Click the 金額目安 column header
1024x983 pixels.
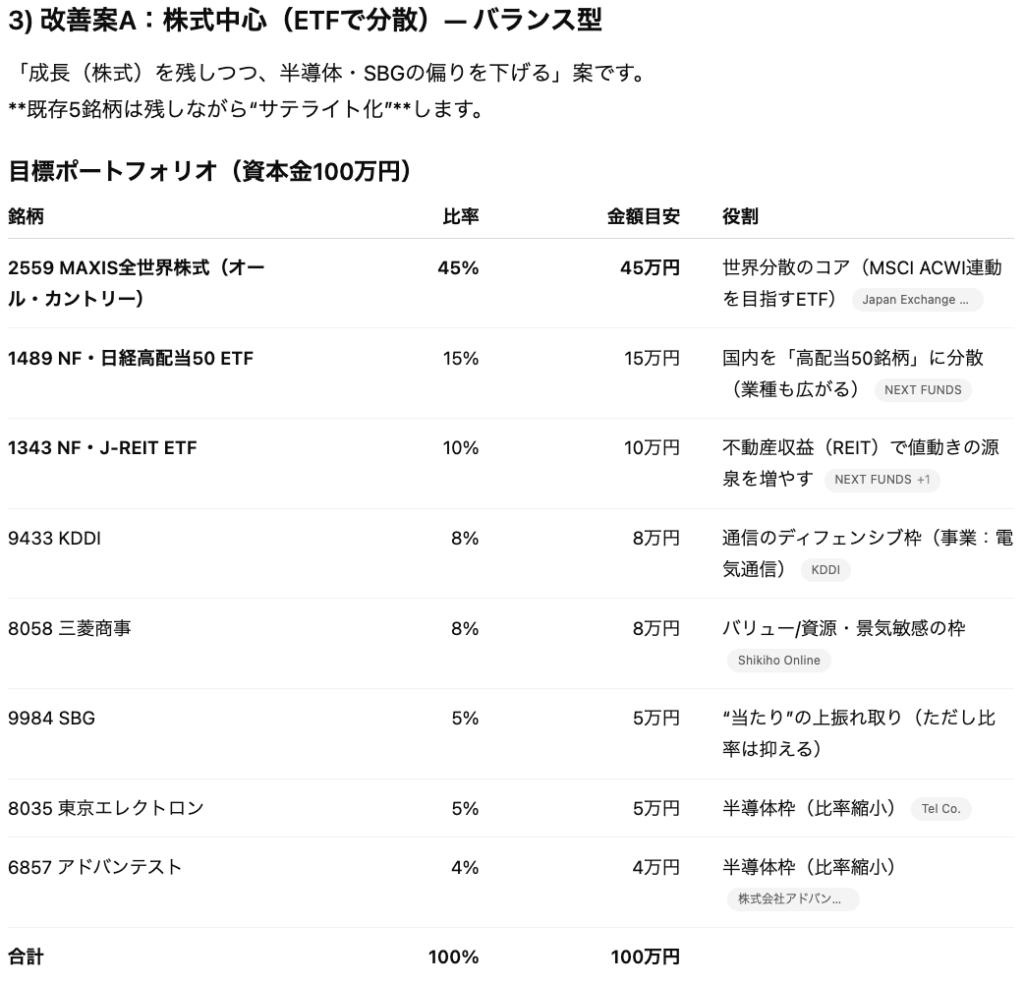[643, 216]
